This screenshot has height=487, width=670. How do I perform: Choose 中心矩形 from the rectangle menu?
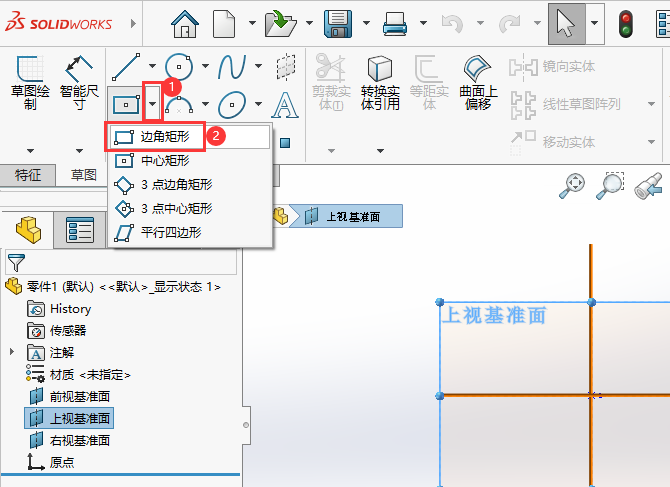(x=190, y=161)
